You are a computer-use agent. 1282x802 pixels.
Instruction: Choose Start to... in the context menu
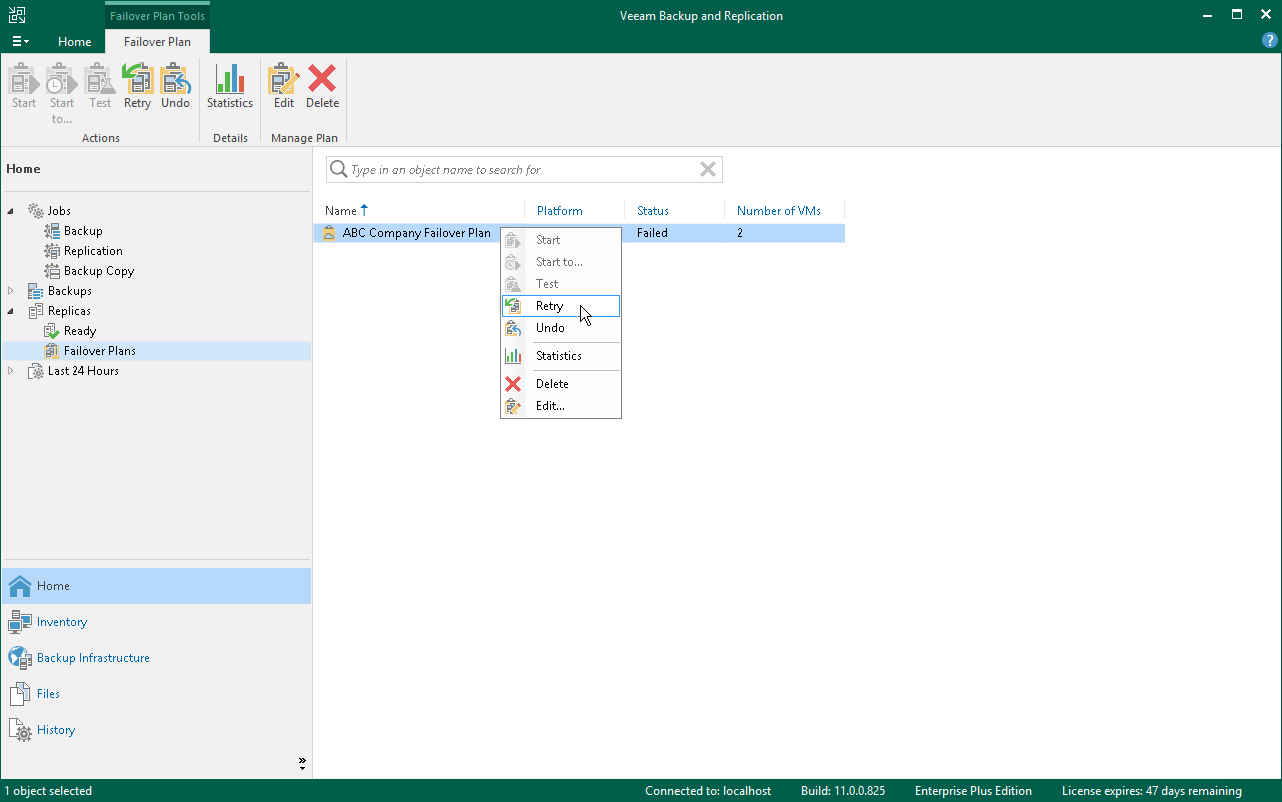point(561,262)
